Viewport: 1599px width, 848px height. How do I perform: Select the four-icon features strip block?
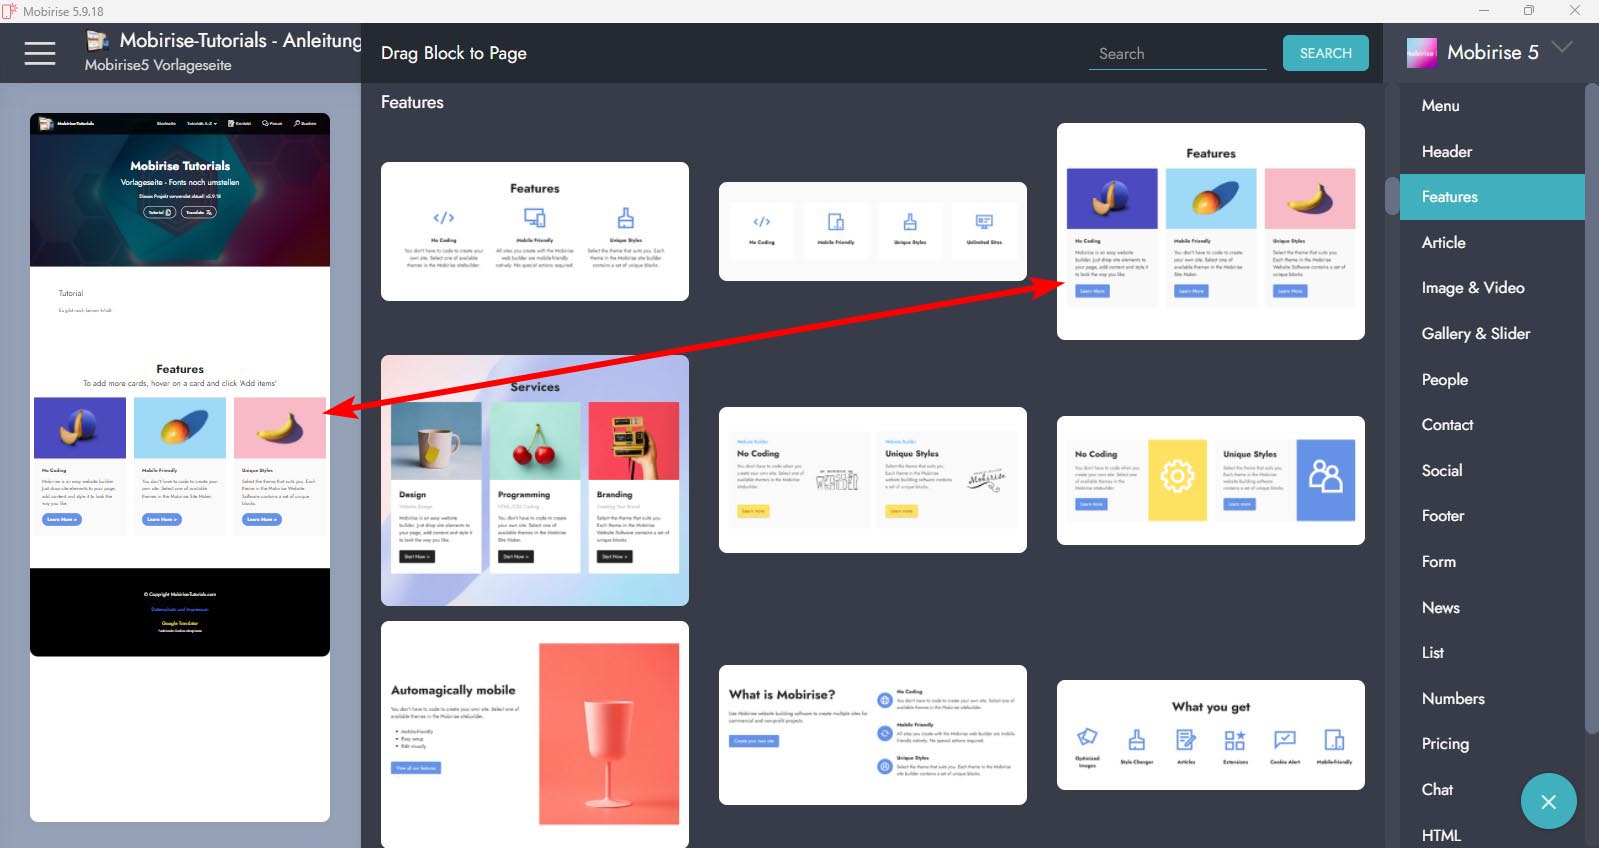872,231
